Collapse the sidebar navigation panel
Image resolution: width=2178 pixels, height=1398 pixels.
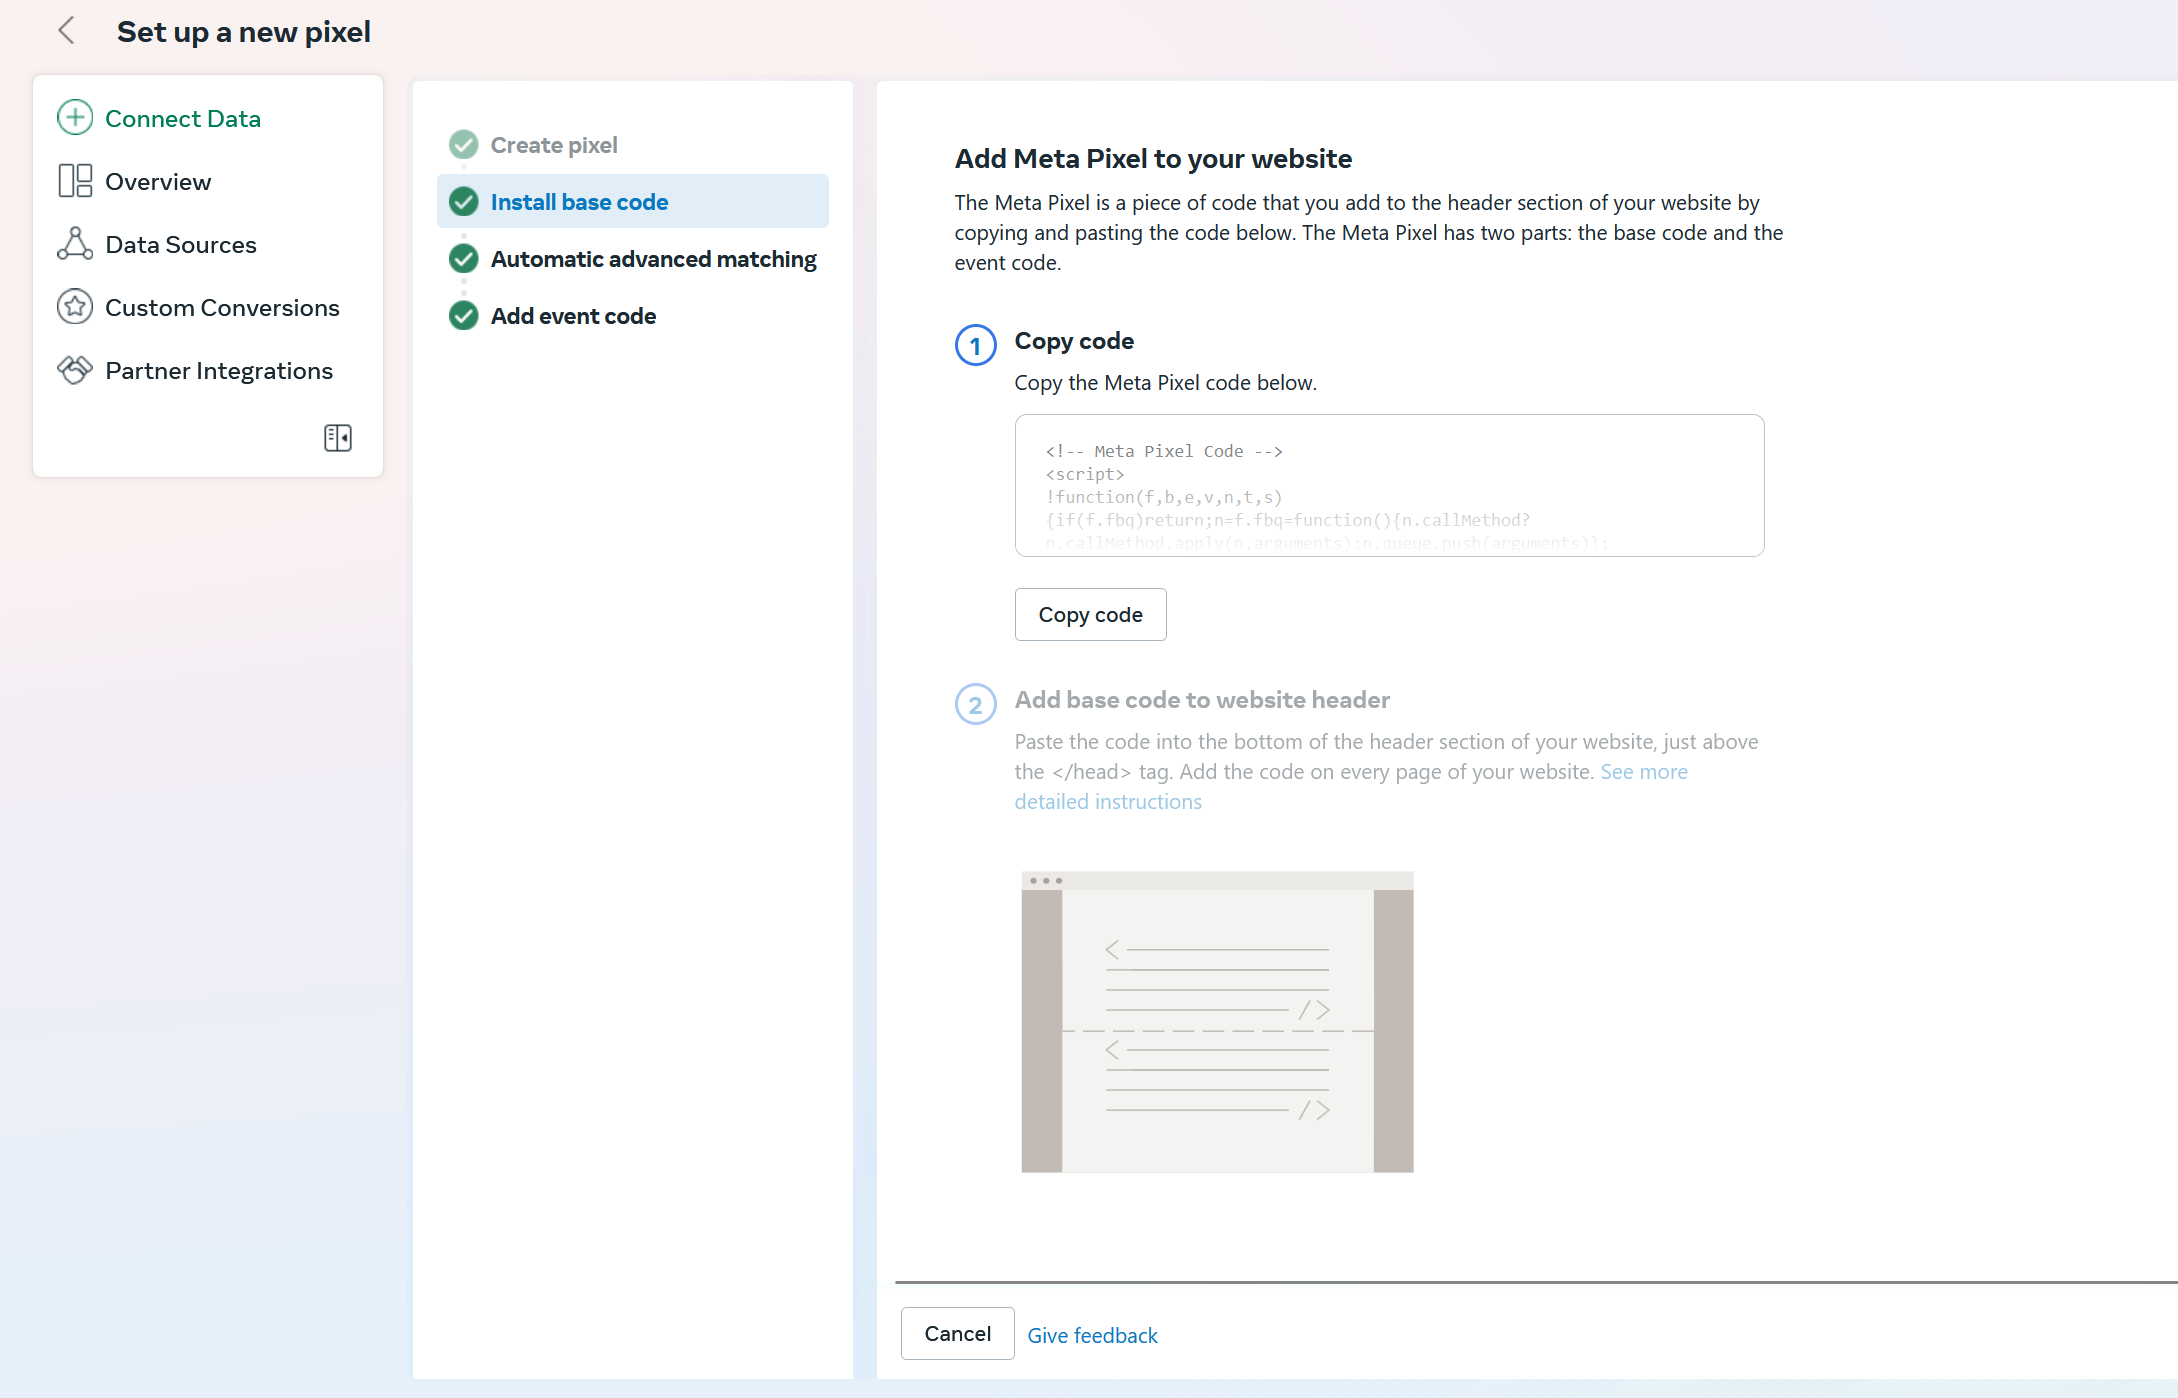(x=338, y=438)
